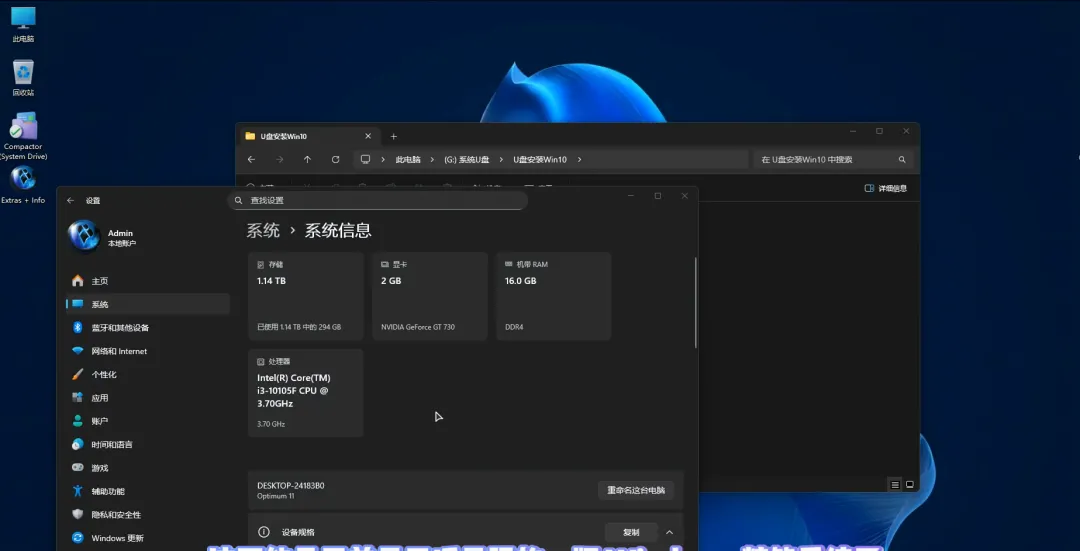Image resolution: width=1080 pixels, height=551 pixels.
Task: Select the U盘安装Win10 Explorer tab
Action: click(x=308, y=136)
